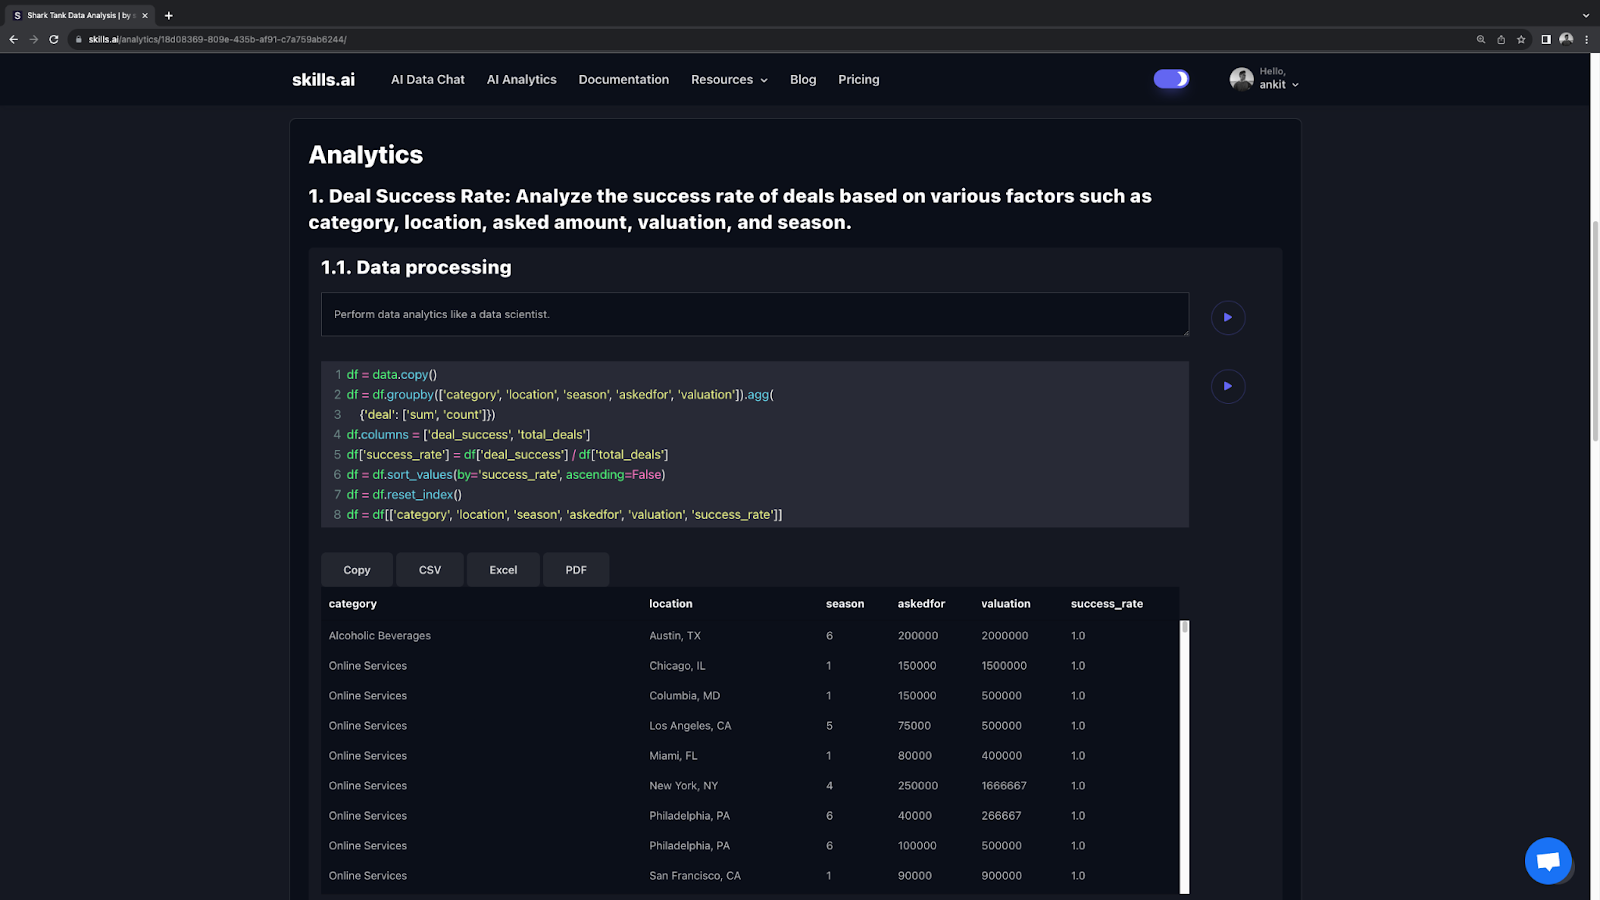Click the browser share page icon
The width and height of the screenshot is (1600, 900).
pos(1501,40)
